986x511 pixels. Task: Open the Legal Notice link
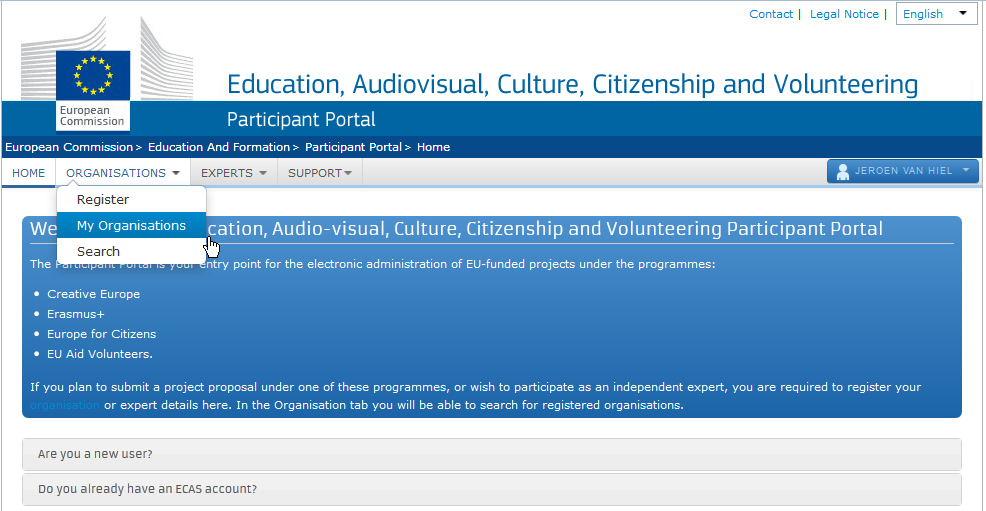[844, 14]
